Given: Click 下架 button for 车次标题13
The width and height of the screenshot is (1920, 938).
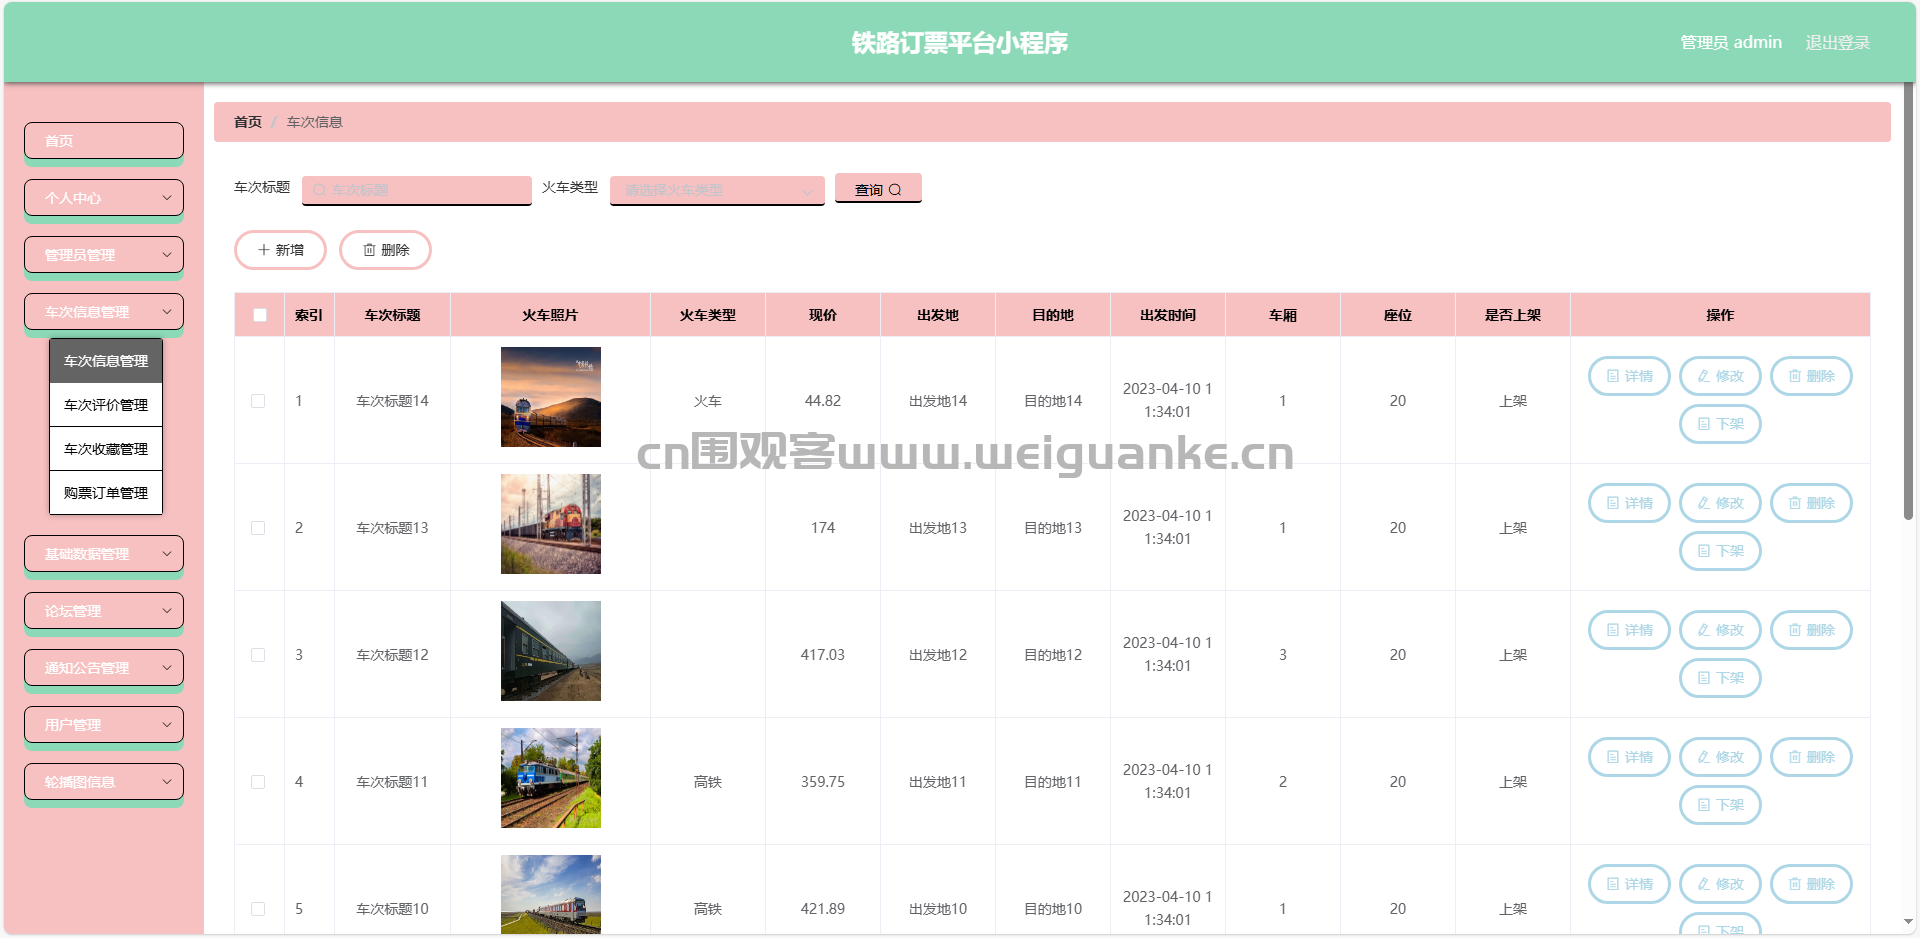Looking at the screenshot, I should (1720, 551).
